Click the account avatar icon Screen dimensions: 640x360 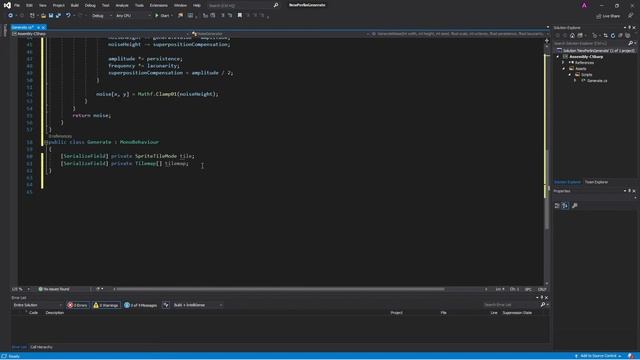(584, 5)
